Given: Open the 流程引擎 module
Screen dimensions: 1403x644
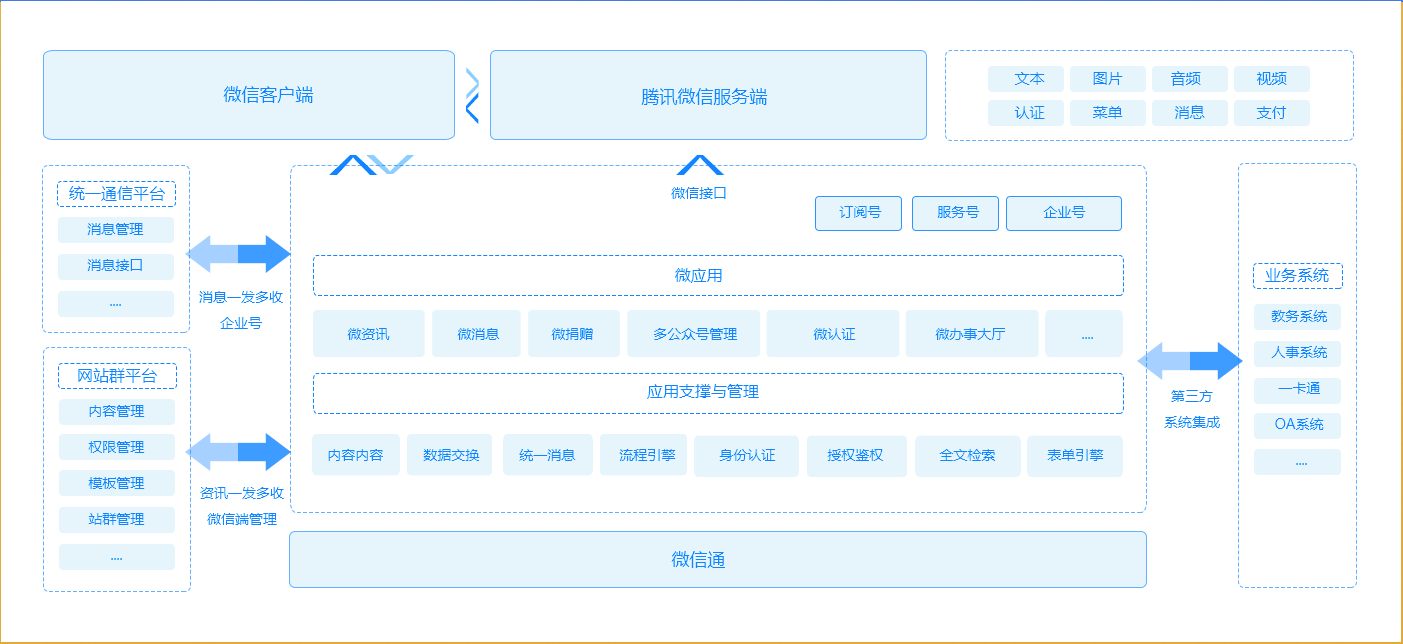Looking at the screenshot, I should [x=644, y=456].
